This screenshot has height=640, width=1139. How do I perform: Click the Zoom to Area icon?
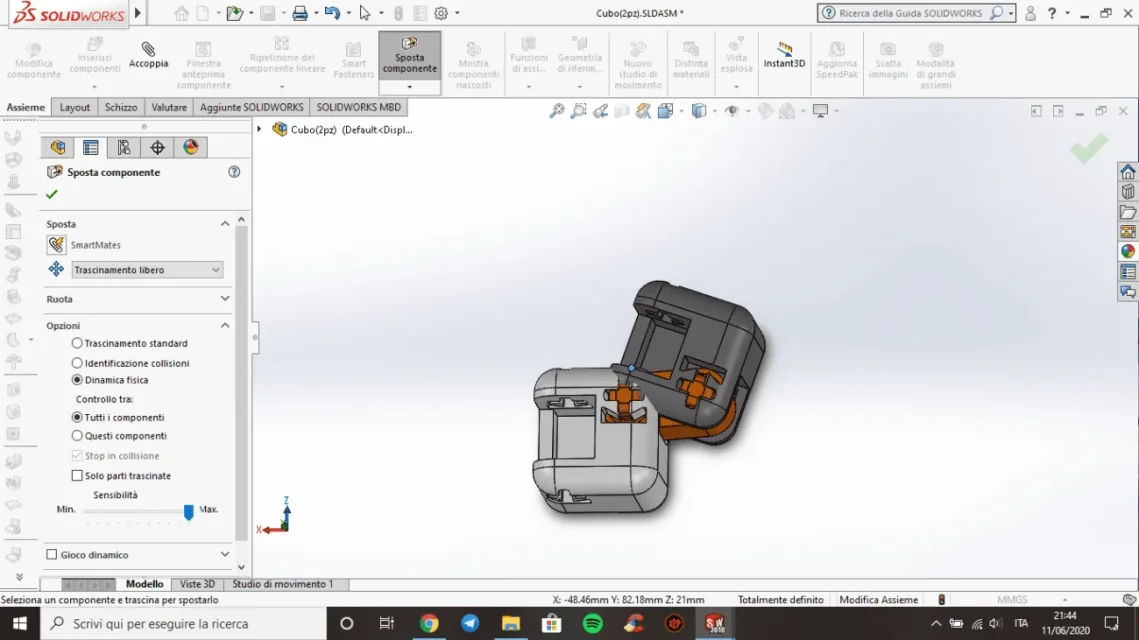click(x=578, y=111)
